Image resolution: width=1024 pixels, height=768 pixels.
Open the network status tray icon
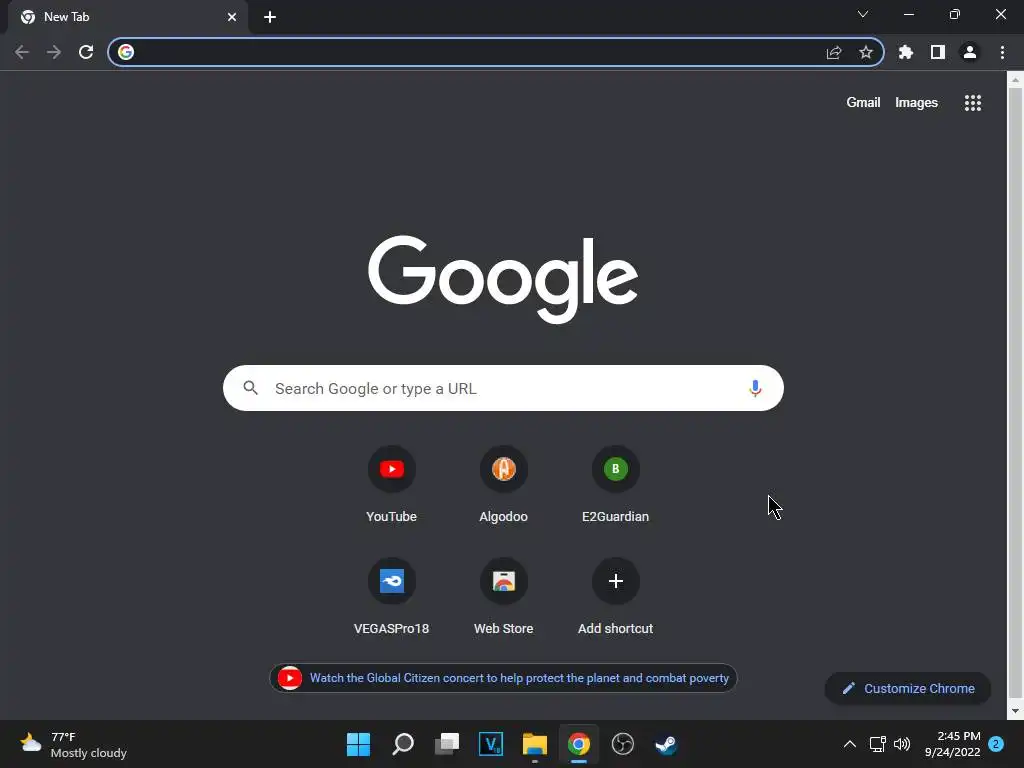point(878,744)
